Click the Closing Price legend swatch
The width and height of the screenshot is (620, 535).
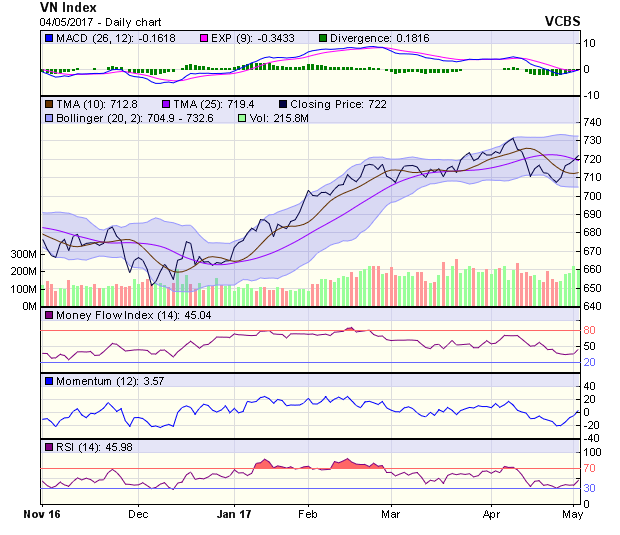(283, 104)
